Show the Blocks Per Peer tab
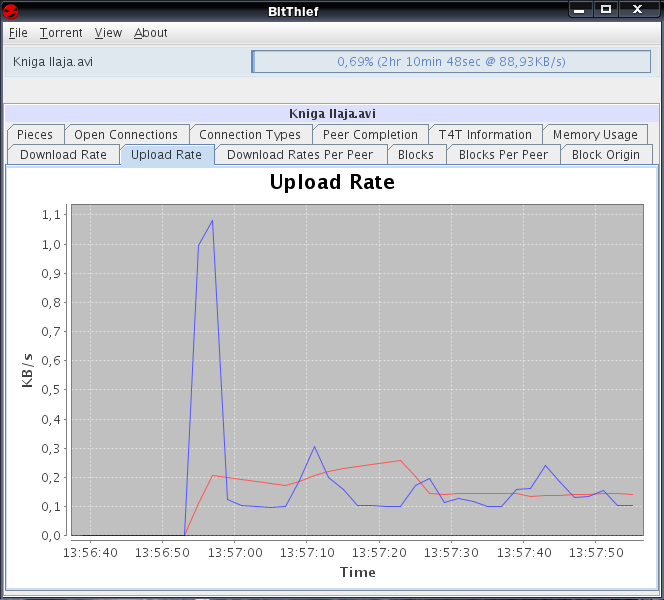The width and height of the screenshot is (664, 600). (x=504, y=155)
